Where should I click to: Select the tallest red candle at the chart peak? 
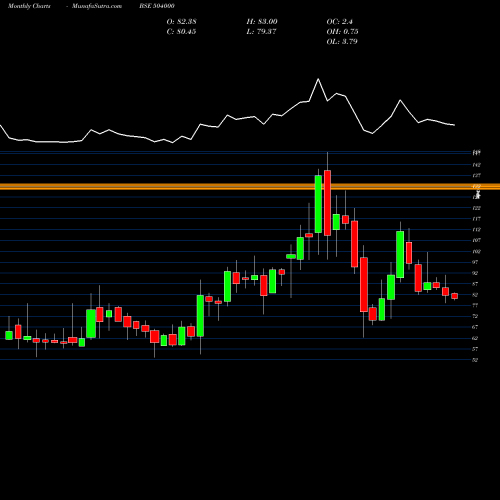[x=327, y=203]
